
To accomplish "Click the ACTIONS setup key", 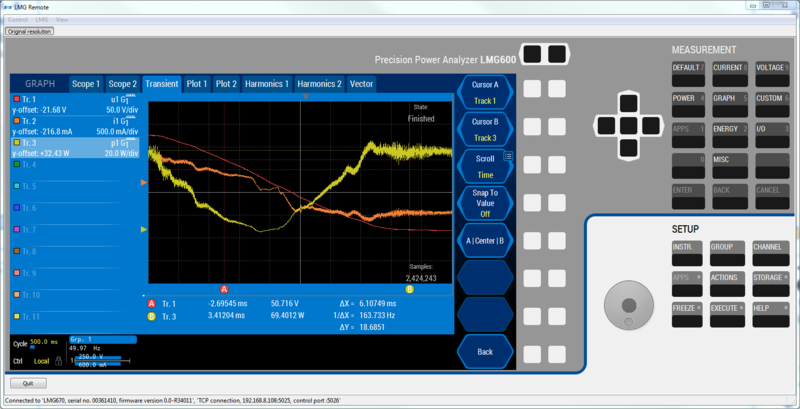I will pyautogui.click(x=728, y=285).
